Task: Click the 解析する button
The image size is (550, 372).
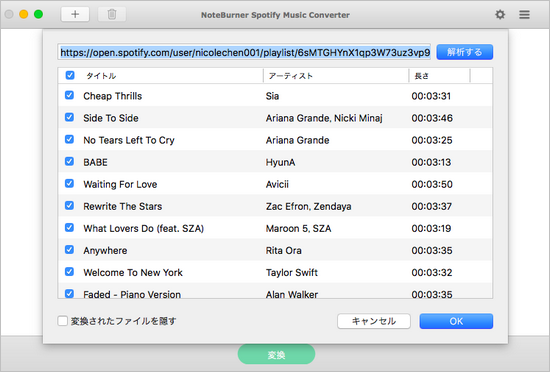Action: 465,52
